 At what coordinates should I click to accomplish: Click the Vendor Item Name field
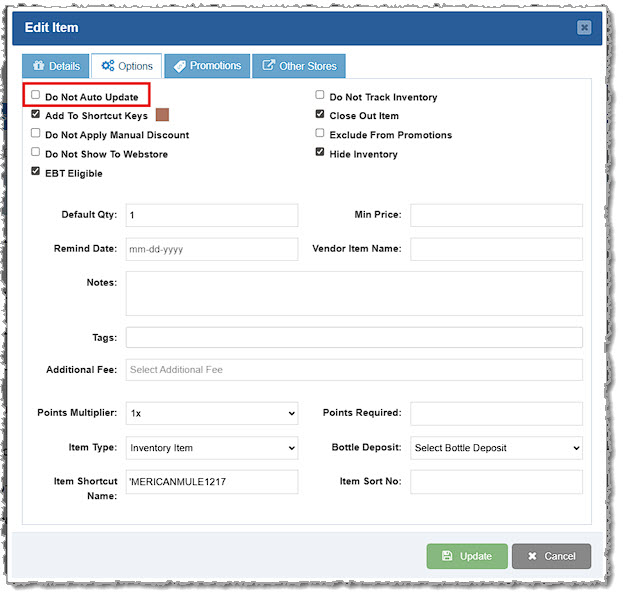click(x=496, y=249)
